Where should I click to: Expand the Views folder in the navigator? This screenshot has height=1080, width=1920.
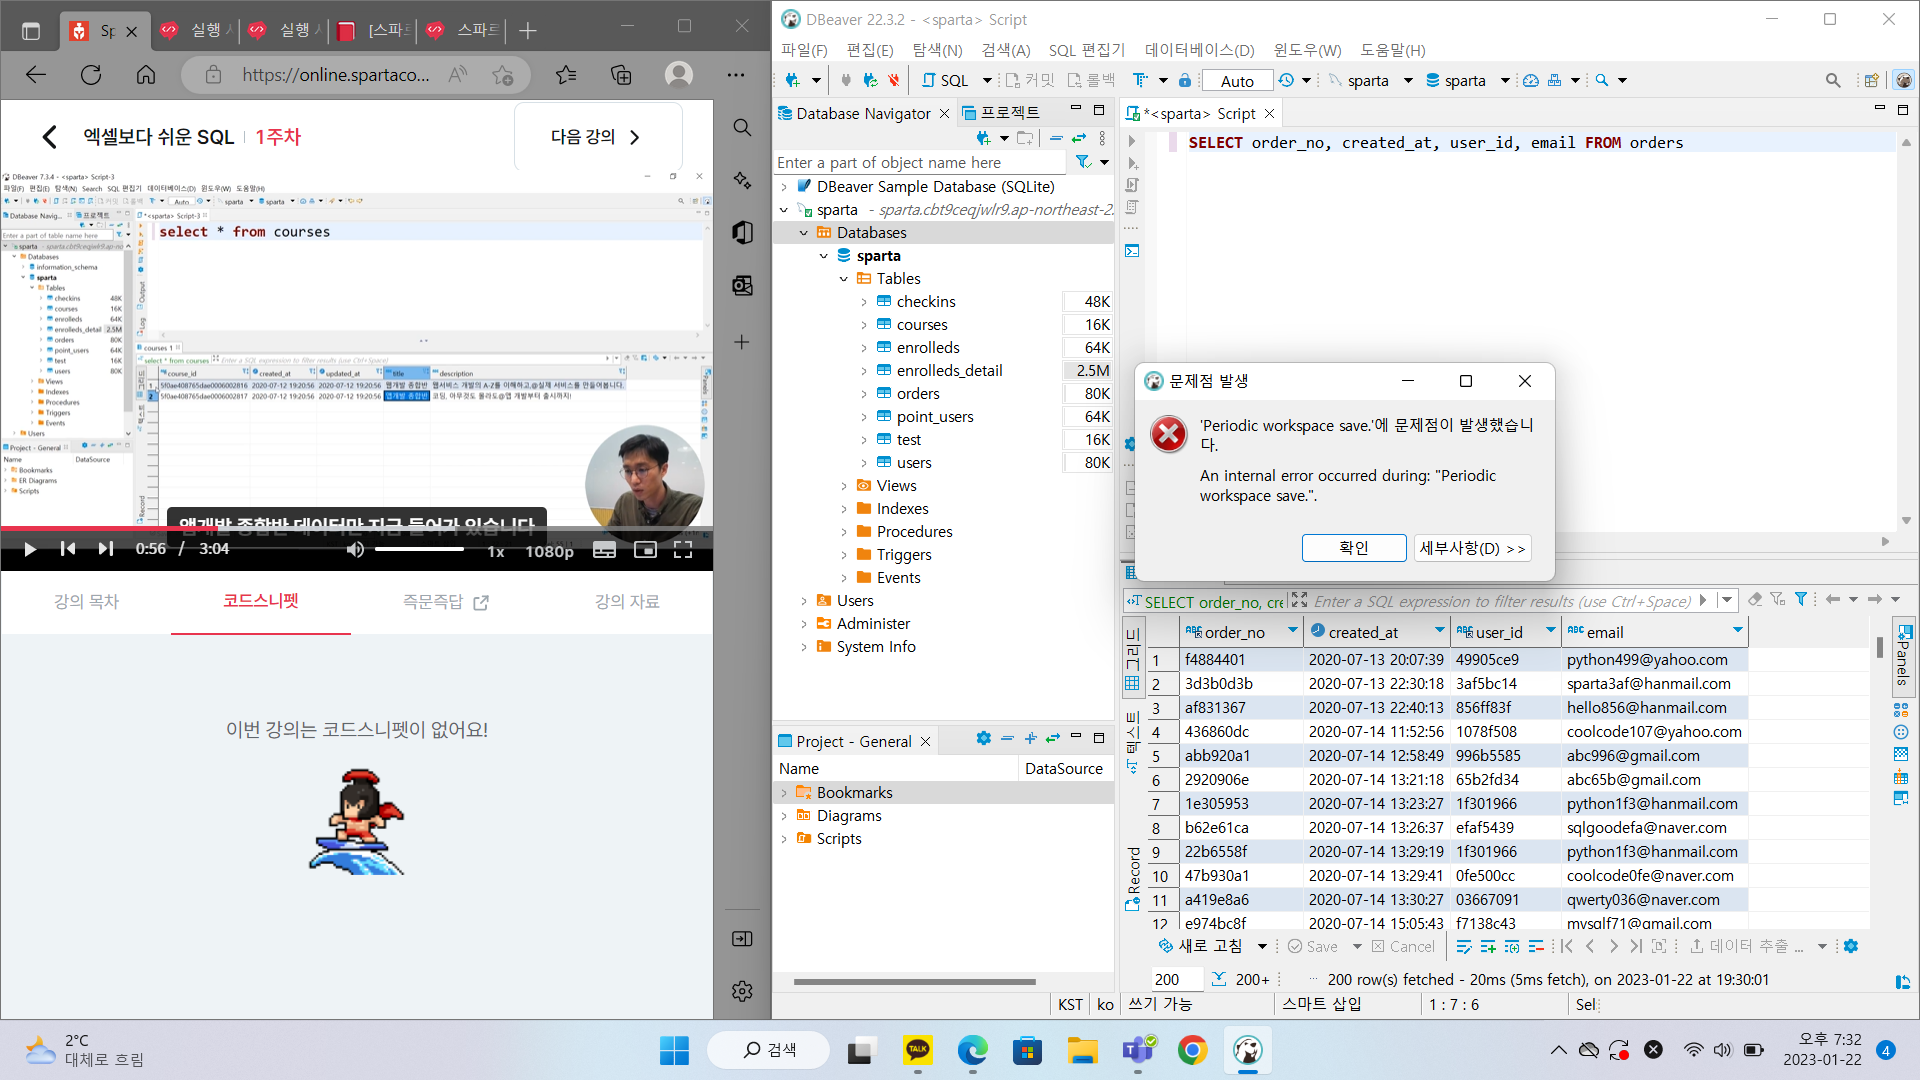point(844,486)
